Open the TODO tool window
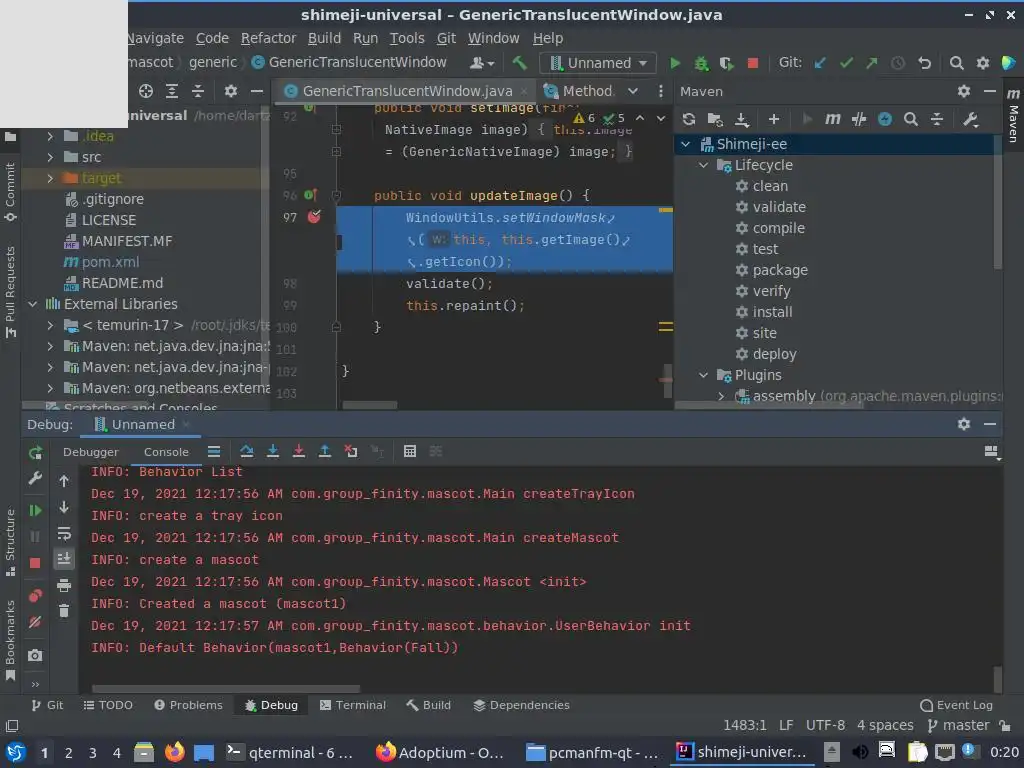 [108, 705]
